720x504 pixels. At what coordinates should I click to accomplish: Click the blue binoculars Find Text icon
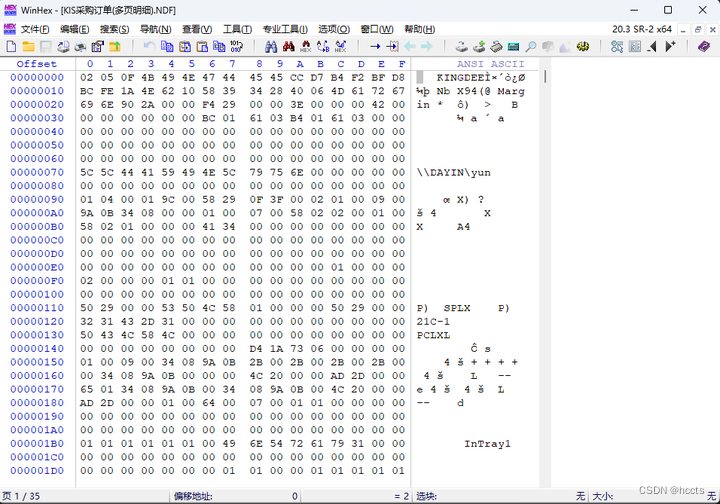click(271, 46)
